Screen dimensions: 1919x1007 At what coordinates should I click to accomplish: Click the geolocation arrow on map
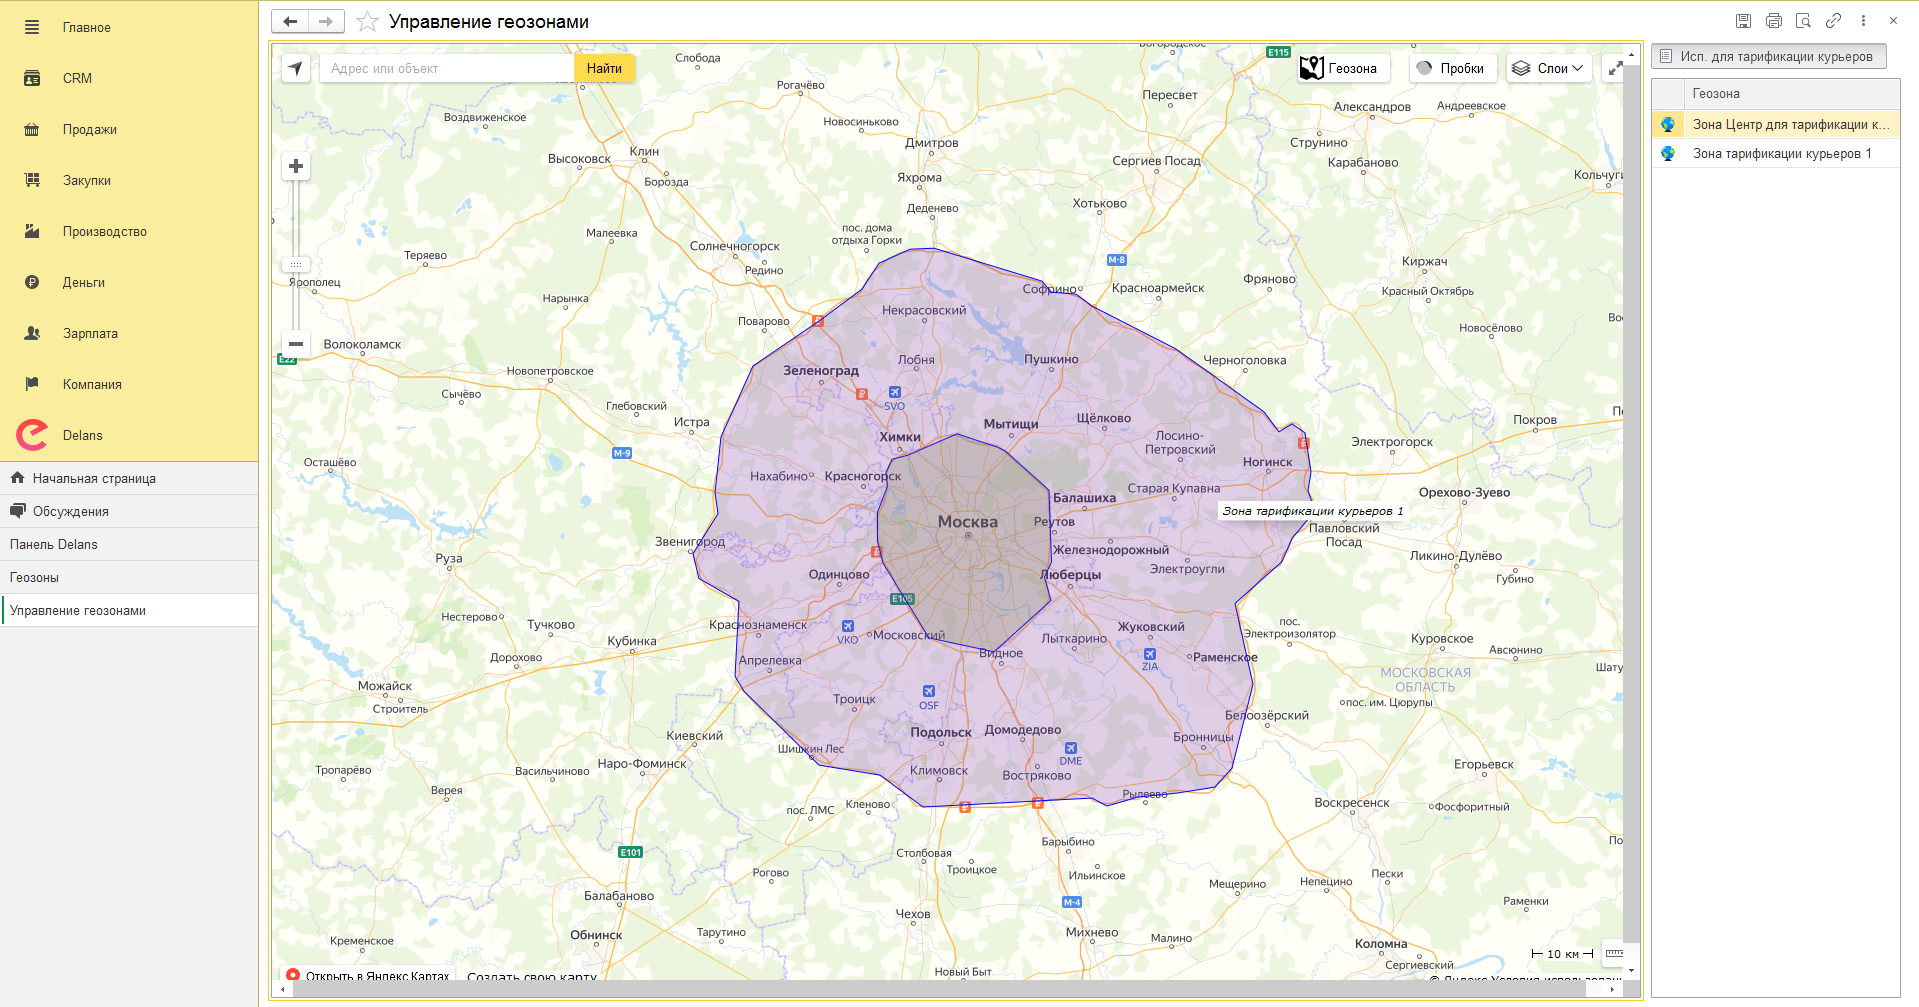[296, 68]
